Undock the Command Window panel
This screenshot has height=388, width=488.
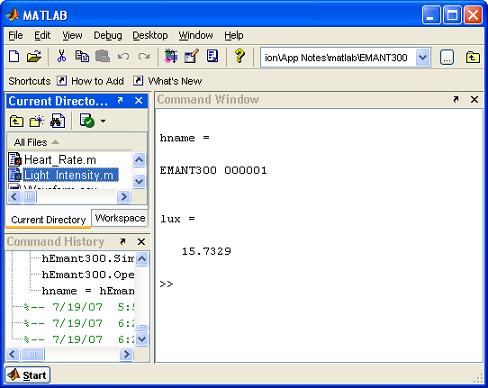456,99
